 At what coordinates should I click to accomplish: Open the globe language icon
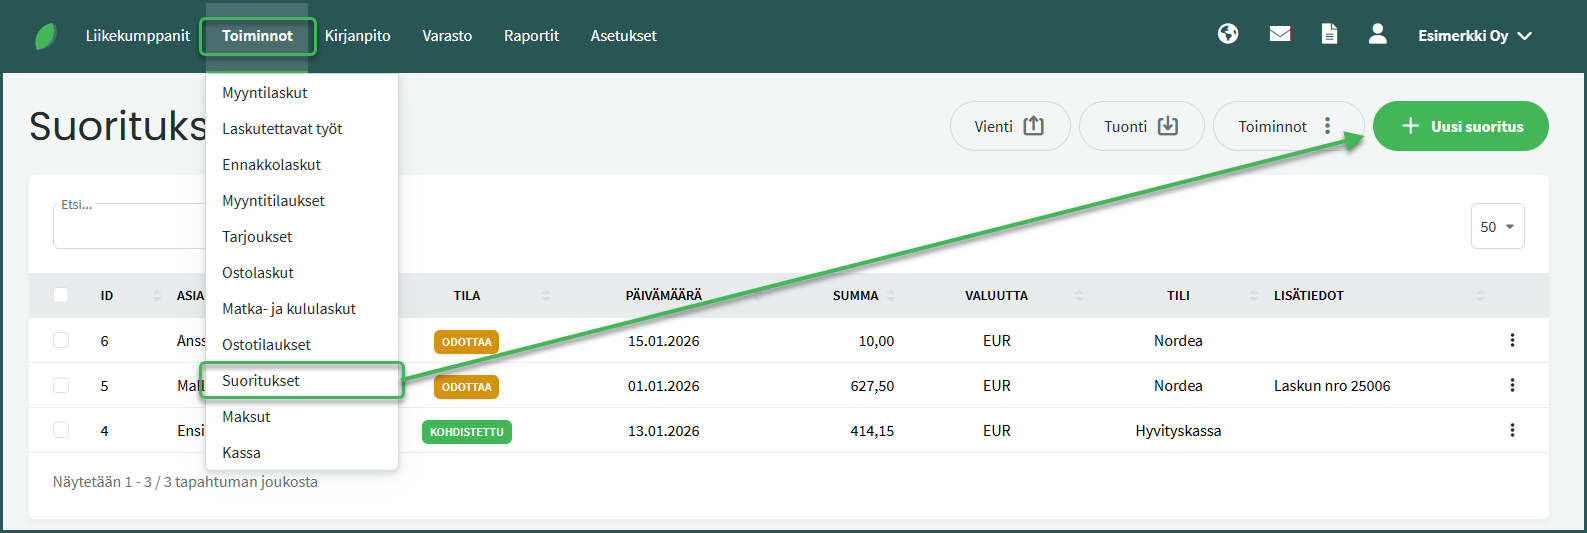click(x=1228, y=34)
